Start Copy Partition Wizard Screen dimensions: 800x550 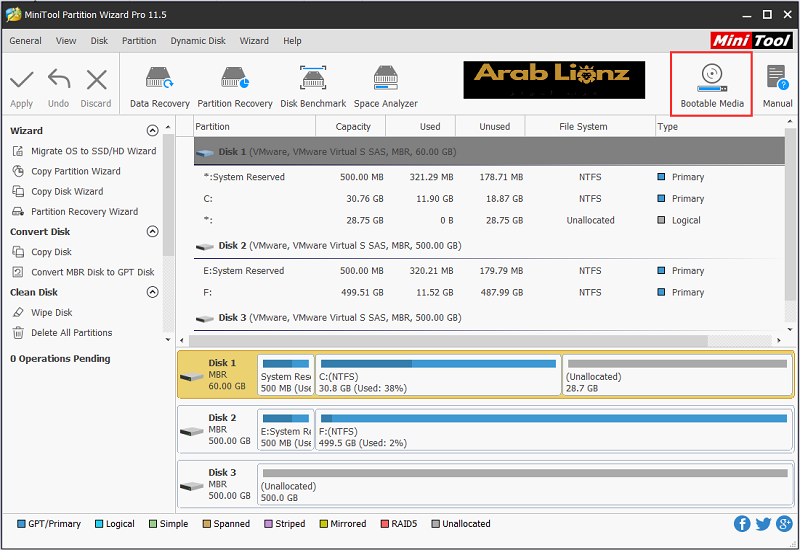point(76,171)
